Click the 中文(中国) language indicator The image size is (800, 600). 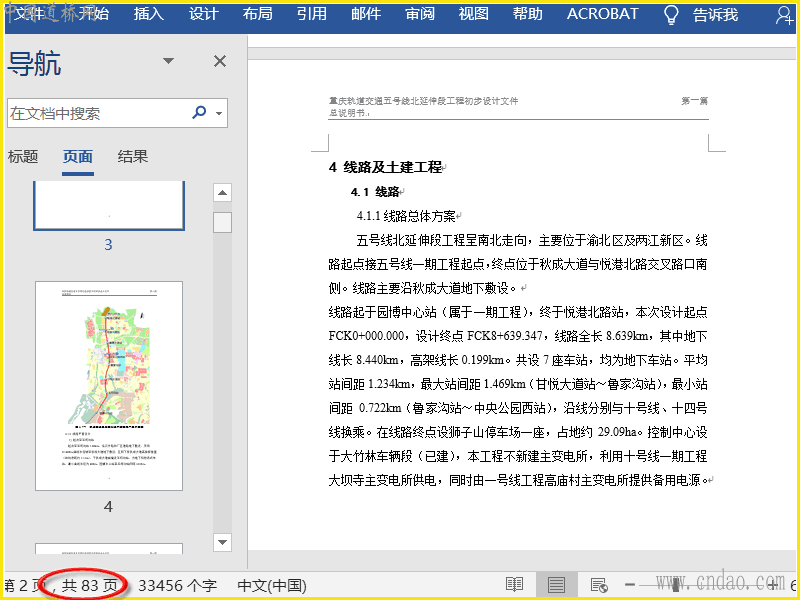pyautogui.click(x=271, y=585)
